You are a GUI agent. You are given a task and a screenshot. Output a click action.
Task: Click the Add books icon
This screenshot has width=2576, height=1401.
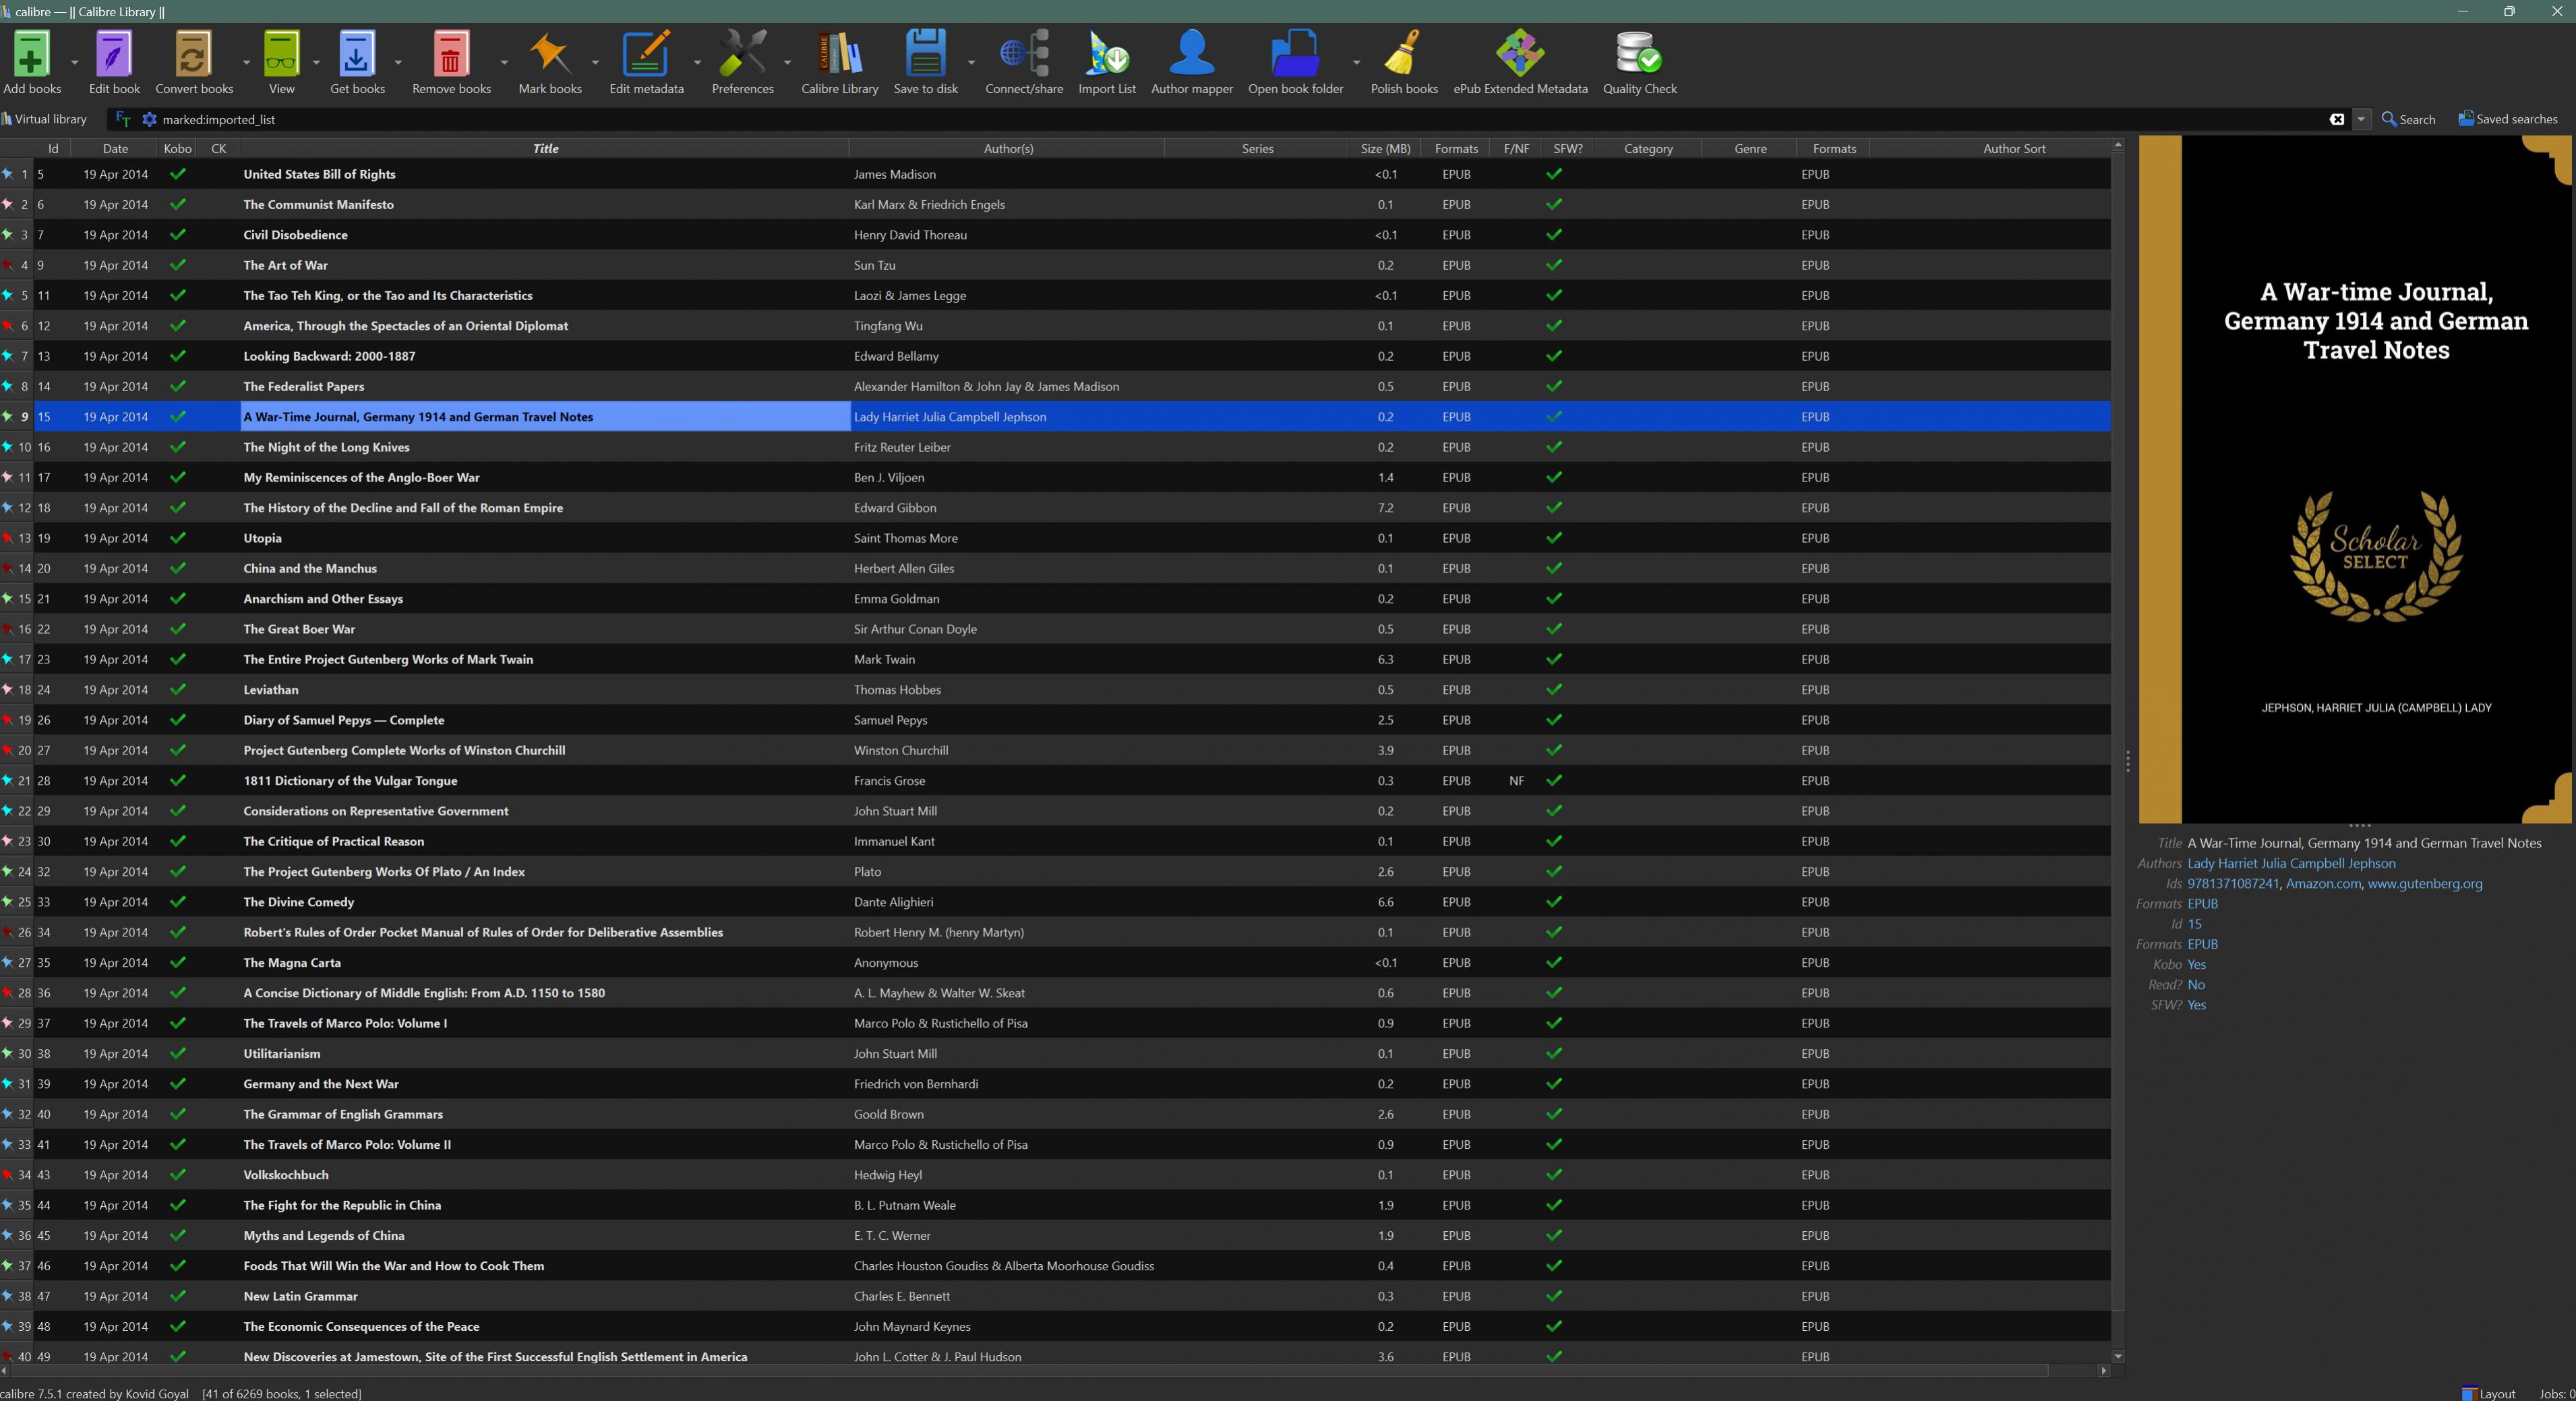31,55
